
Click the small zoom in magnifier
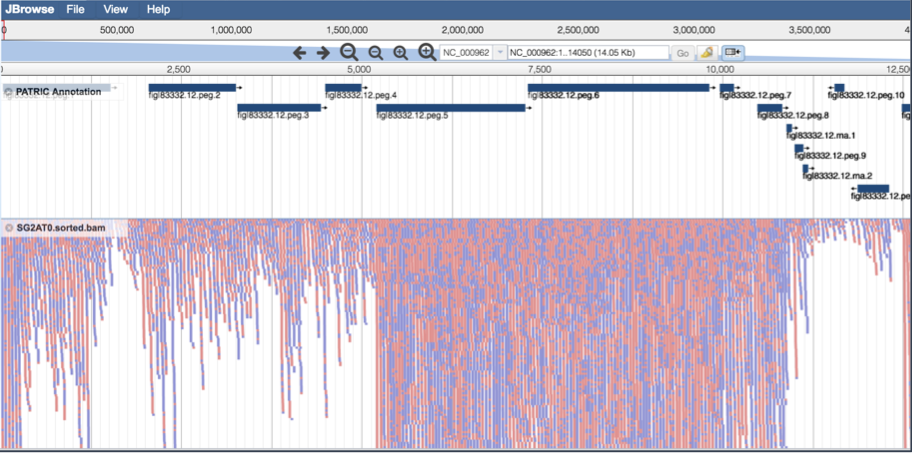coord(400,53)
